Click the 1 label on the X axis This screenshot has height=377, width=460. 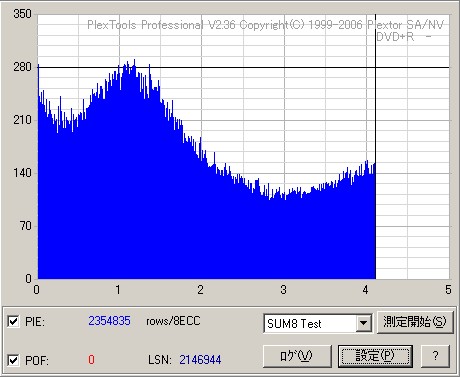(x=118, y=290)
